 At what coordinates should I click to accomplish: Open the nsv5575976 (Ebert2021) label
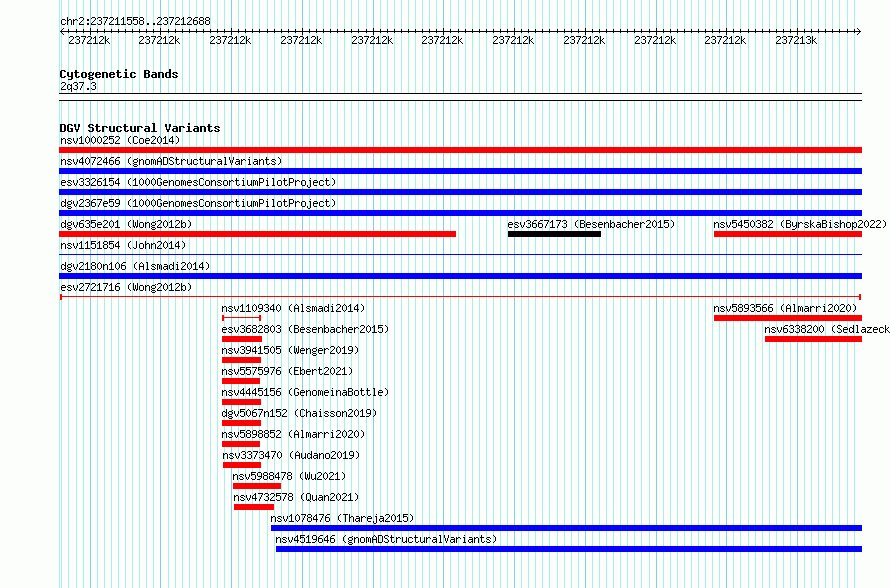pyautogui.click(x=287, y=371)
